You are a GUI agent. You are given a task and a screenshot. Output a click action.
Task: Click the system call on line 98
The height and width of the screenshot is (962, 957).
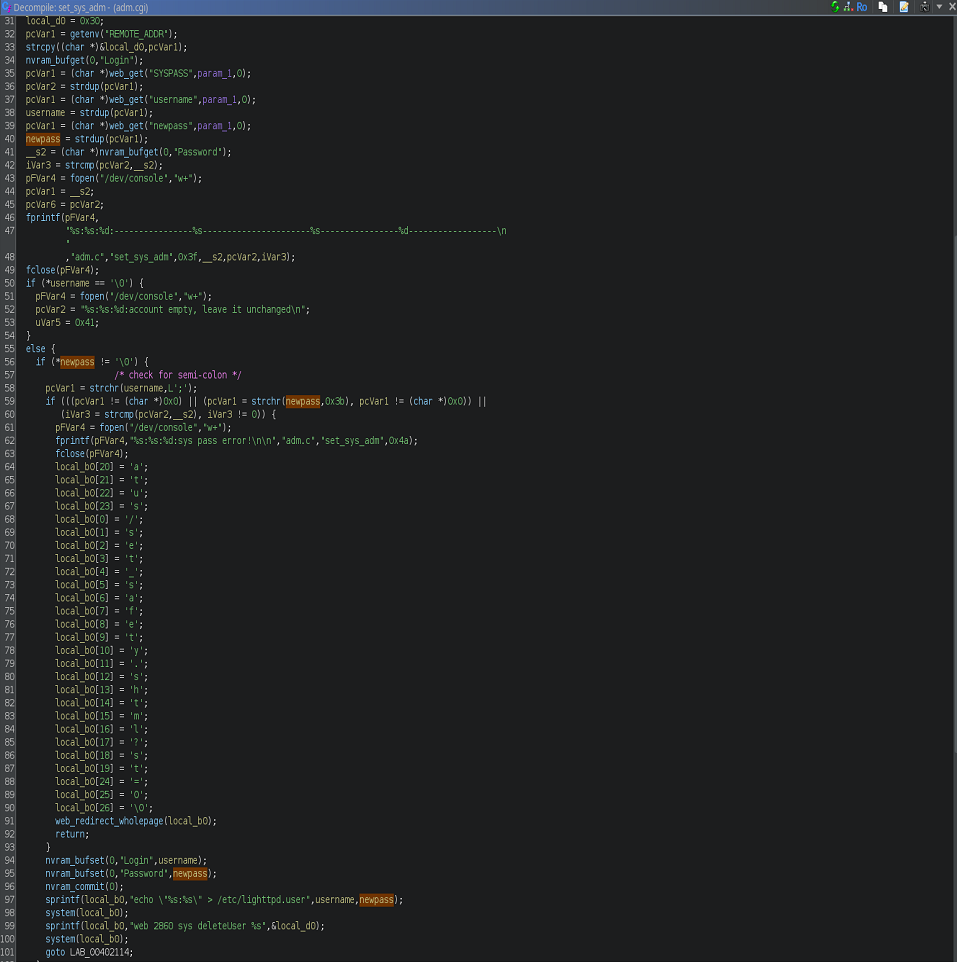(x=60, y=913)
